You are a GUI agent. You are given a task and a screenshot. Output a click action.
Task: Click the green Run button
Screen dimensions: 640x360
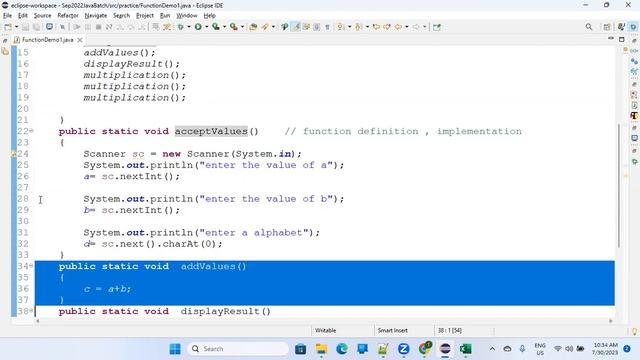pyautogui.click(x=198, y=27)
